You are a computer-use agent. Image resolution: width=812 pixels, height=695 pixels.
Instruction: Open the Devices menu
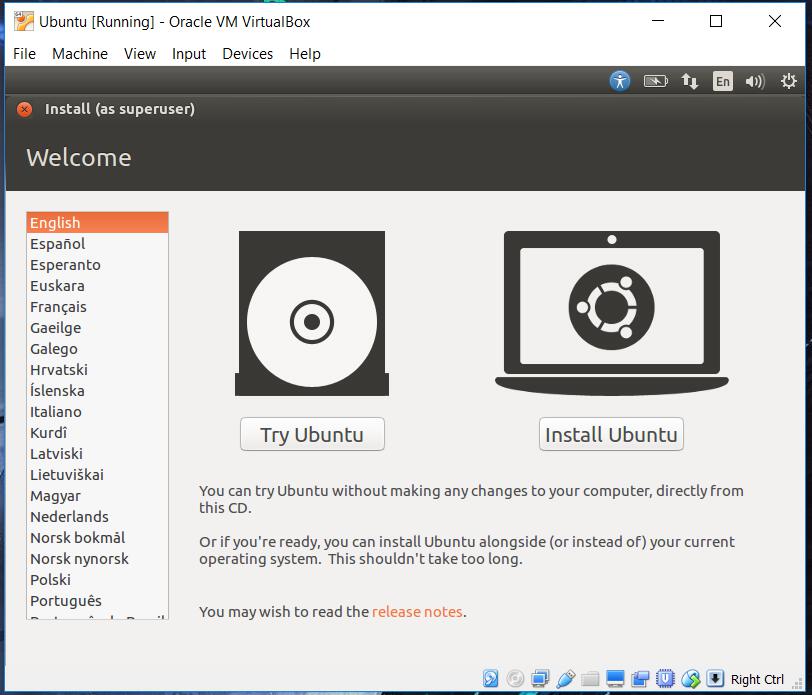click(x=248, y=54)
